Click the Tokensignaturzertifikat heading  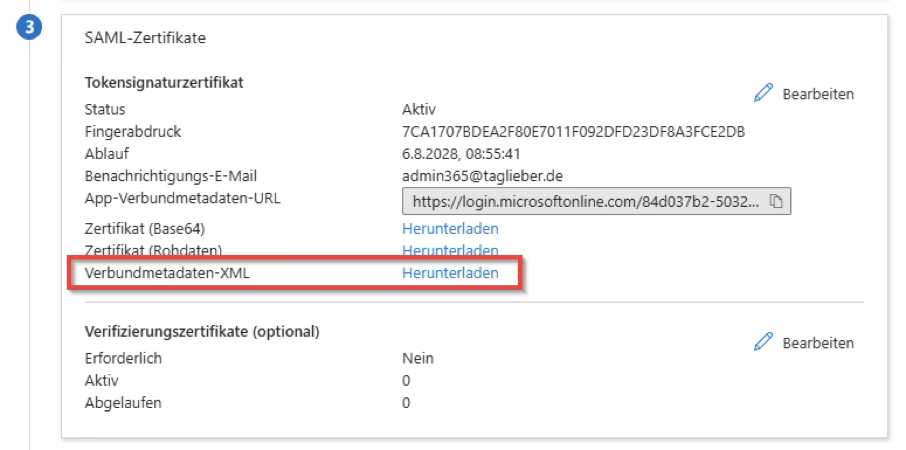164,83
